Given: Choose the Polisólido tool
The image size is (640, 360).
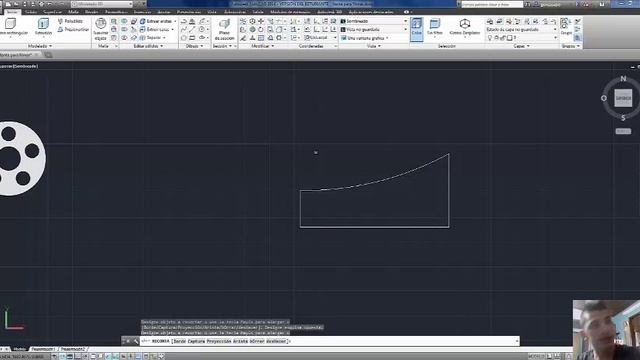Looking at the screenshot, I should click(70, 21).
